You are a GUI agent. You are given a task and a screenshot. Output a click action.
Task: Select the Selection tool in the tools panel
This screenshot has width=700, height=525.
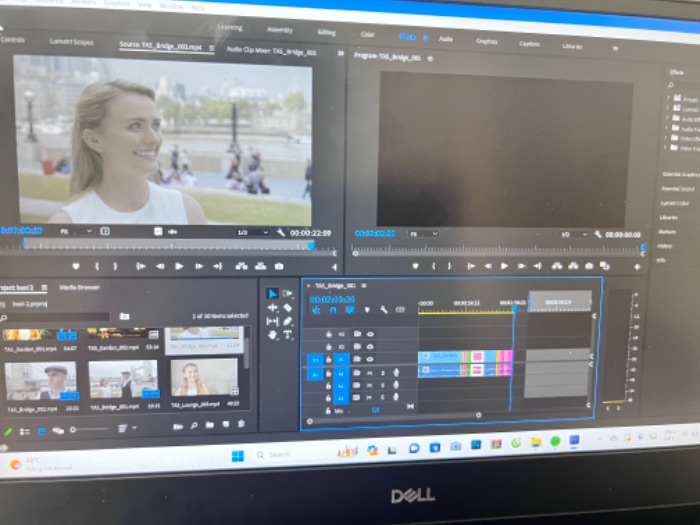click(x=272, y=293)
